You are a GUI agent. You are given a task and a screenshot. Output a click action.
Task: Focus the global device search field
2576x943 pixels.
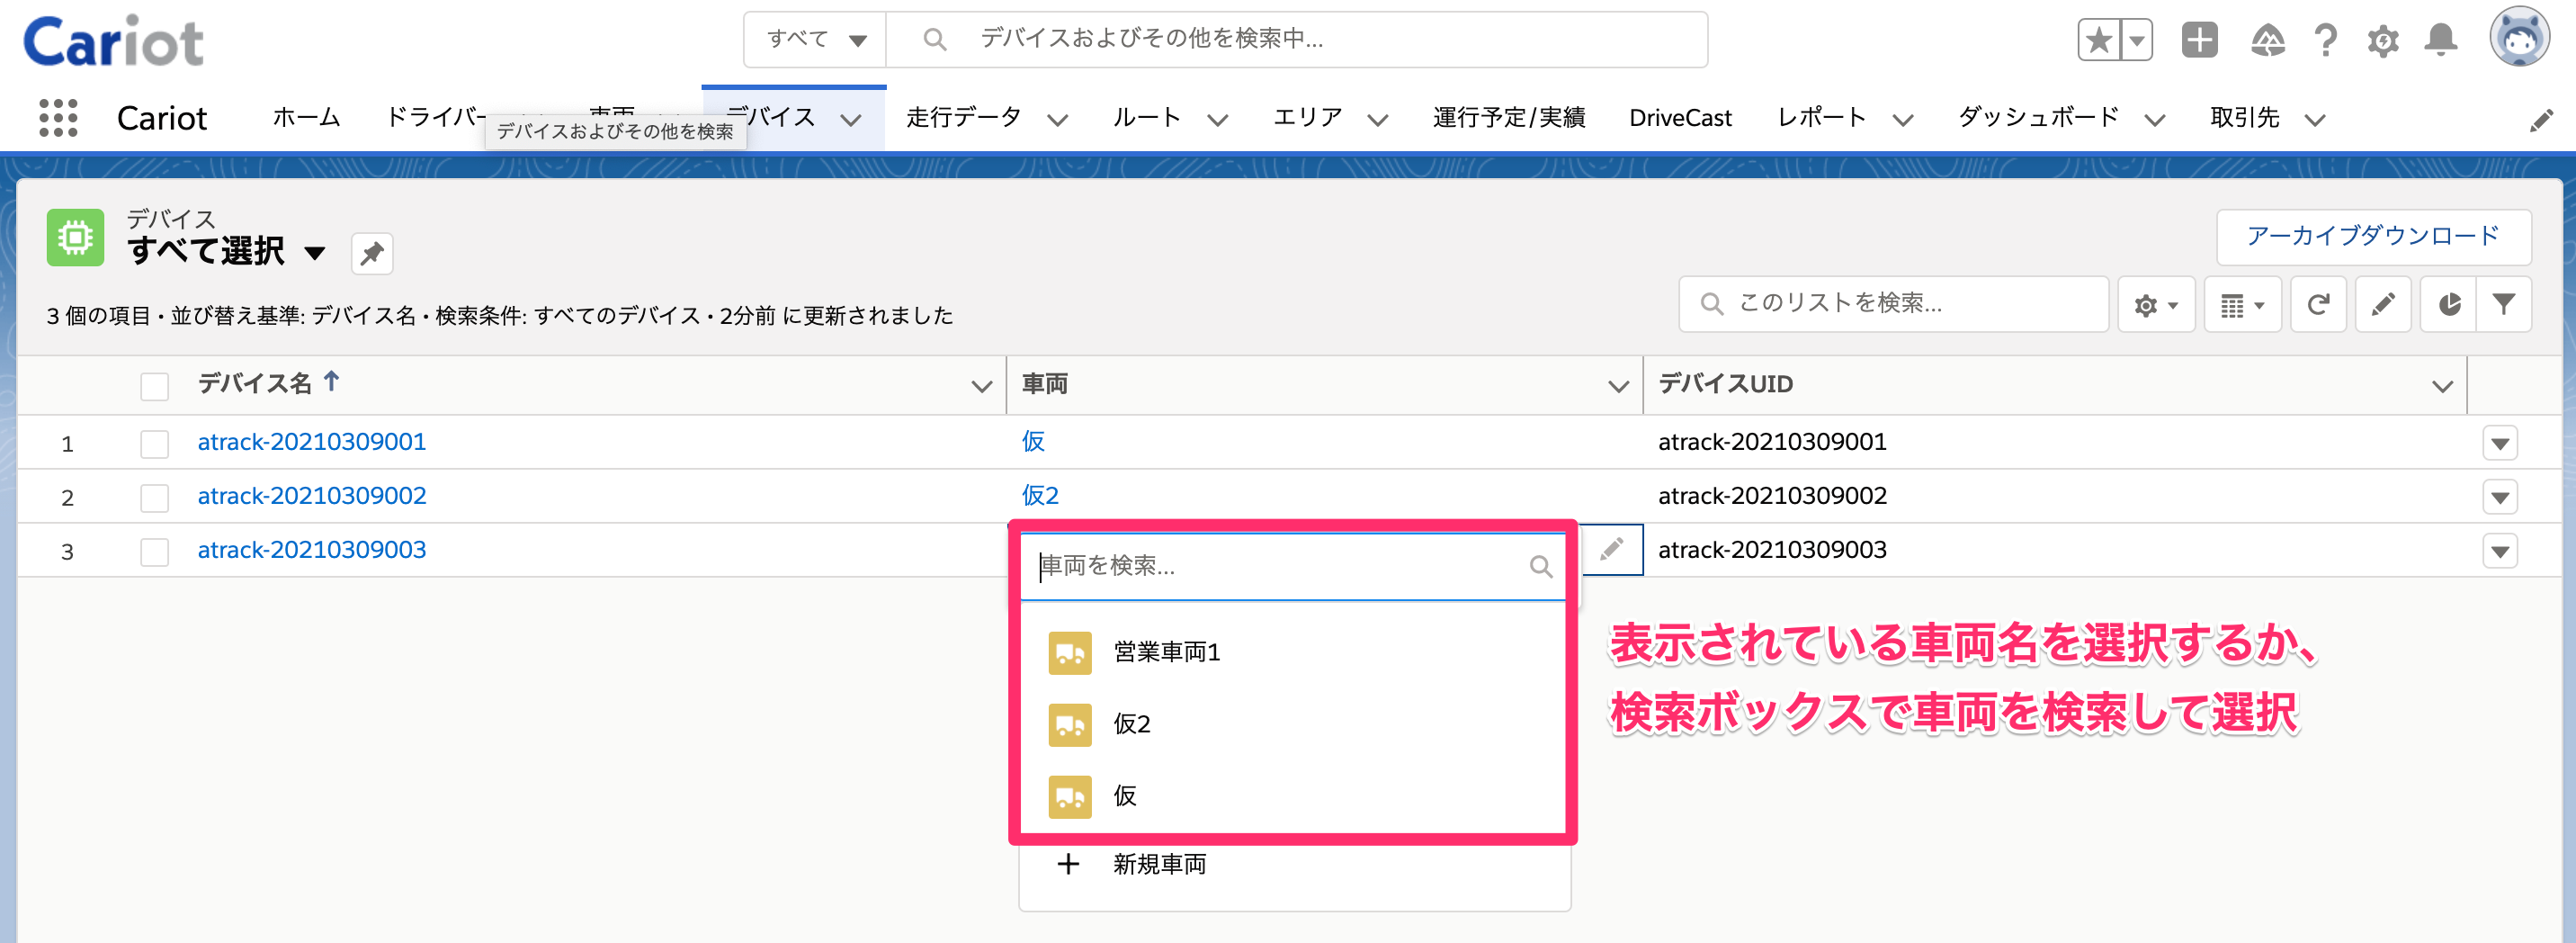1297,40
